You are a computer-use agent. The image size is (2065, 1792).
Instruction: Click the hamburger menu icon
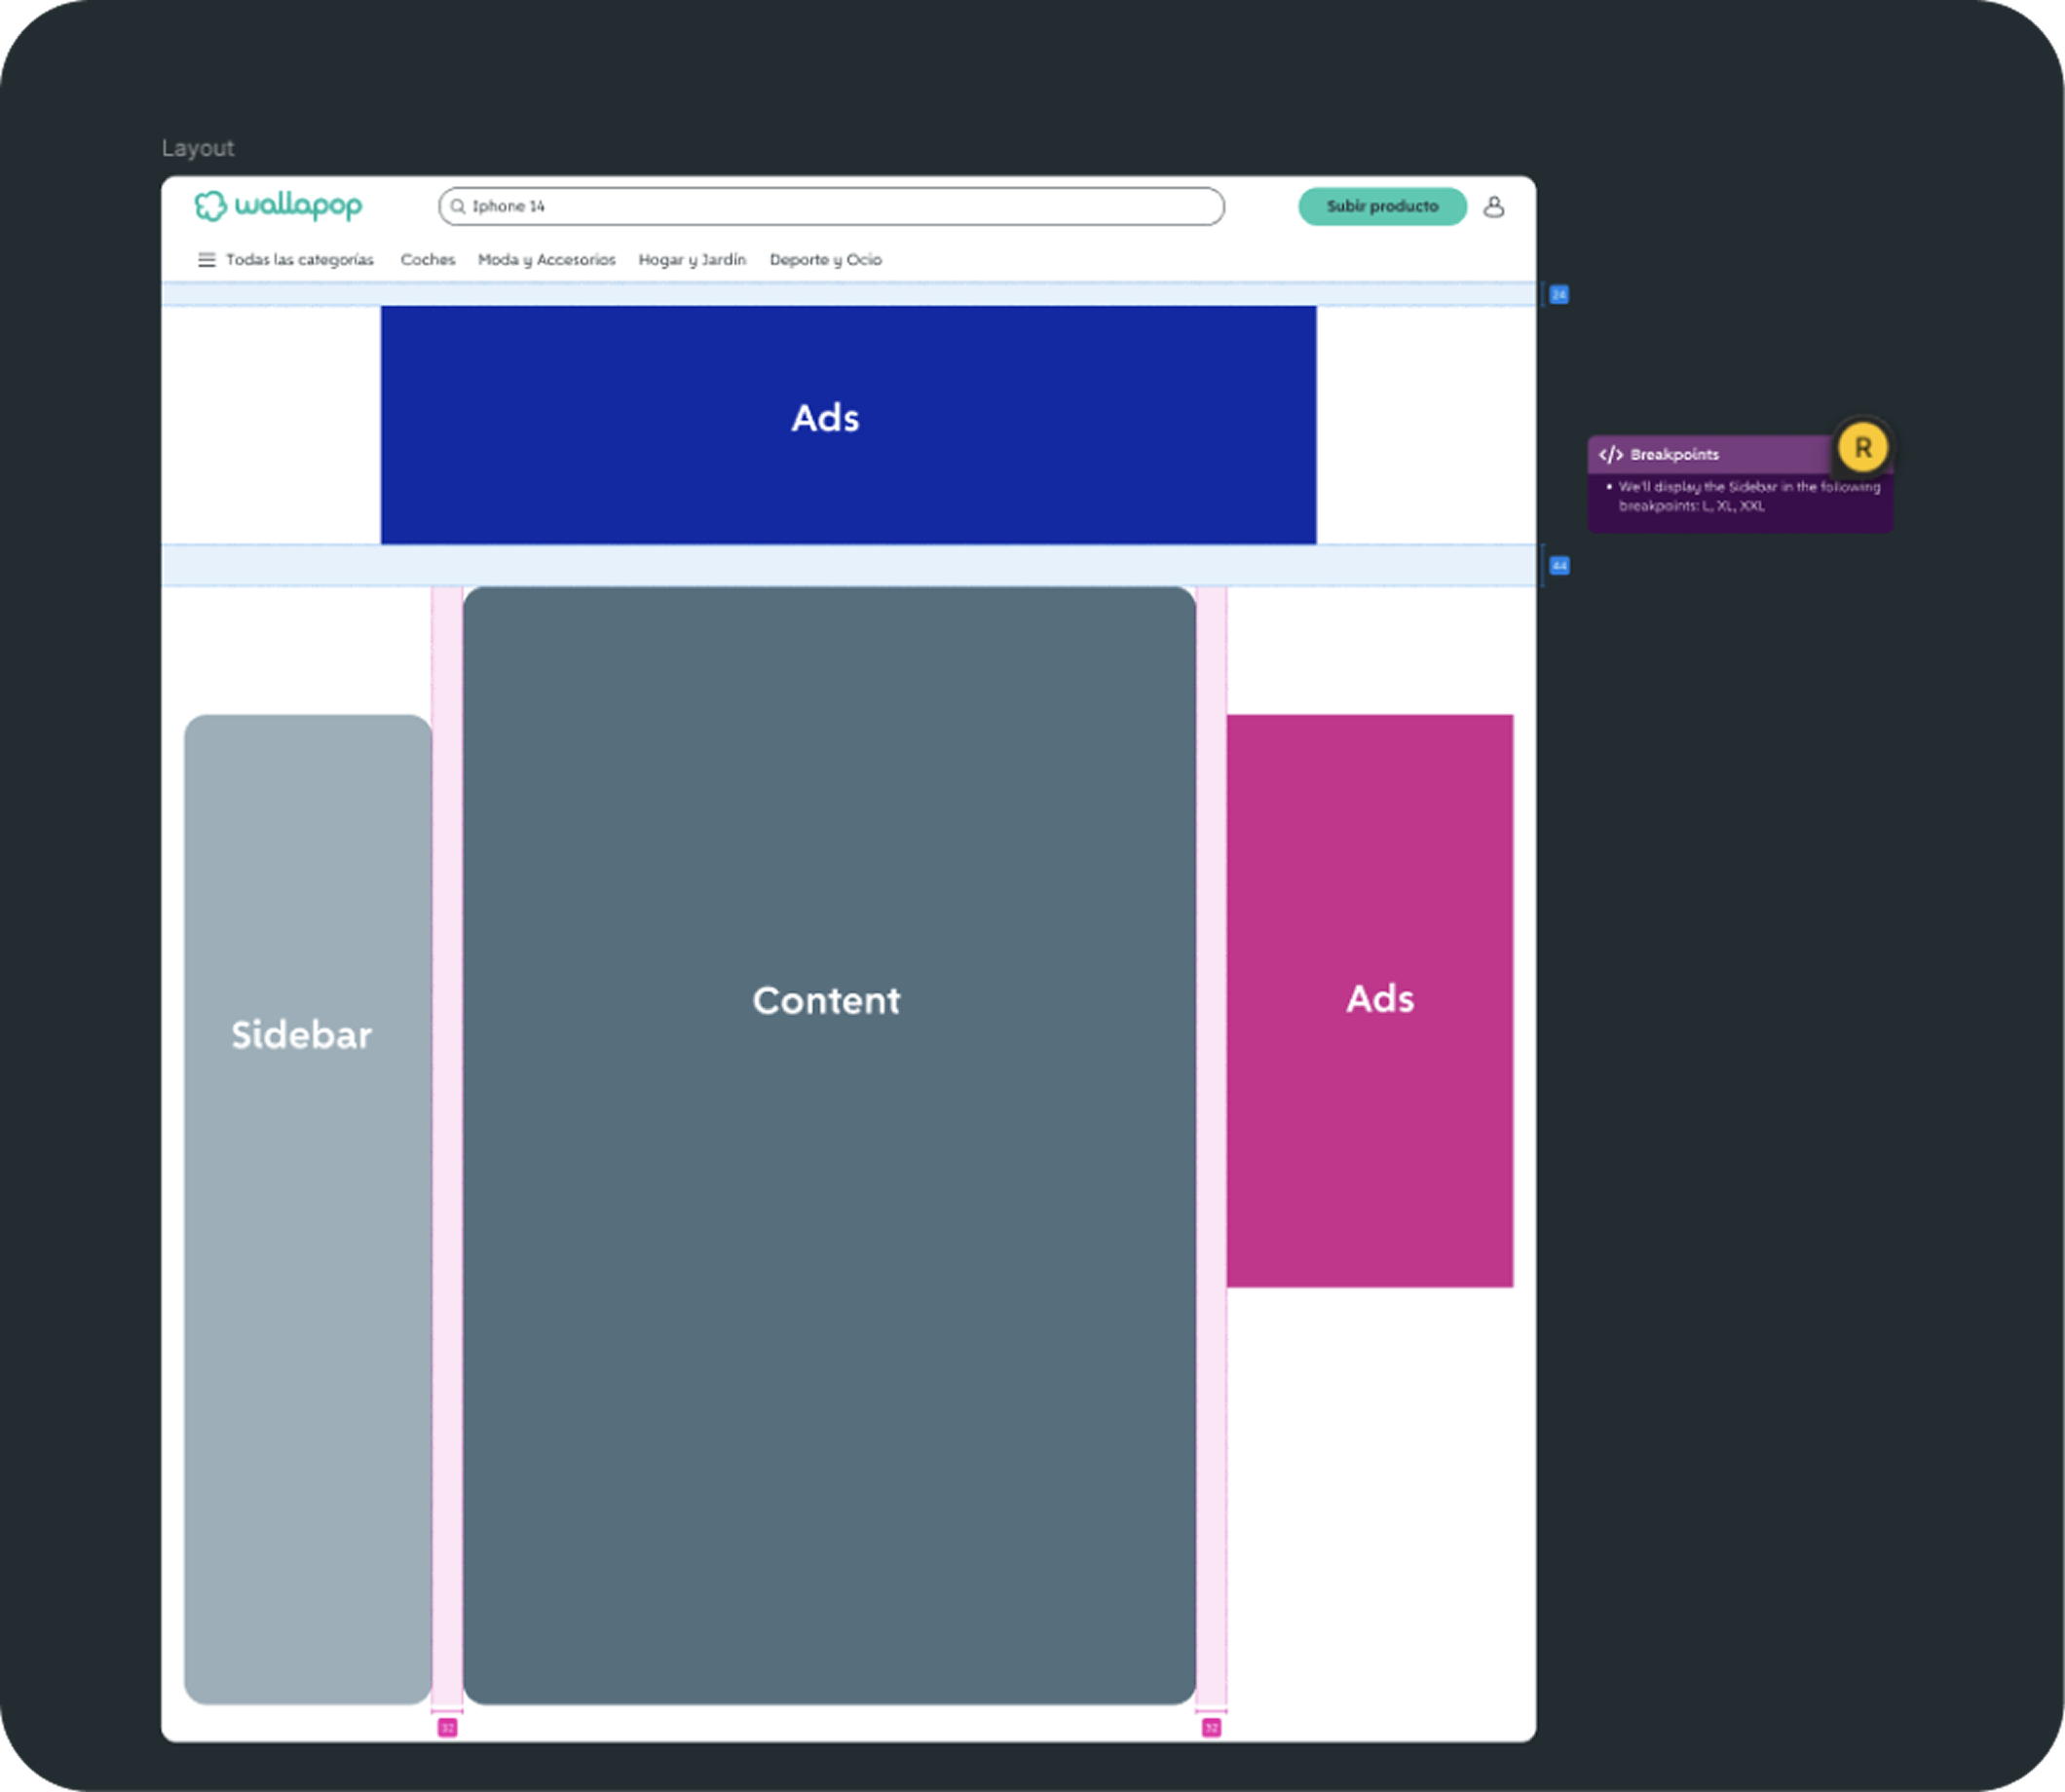click(x=207, y=260)
